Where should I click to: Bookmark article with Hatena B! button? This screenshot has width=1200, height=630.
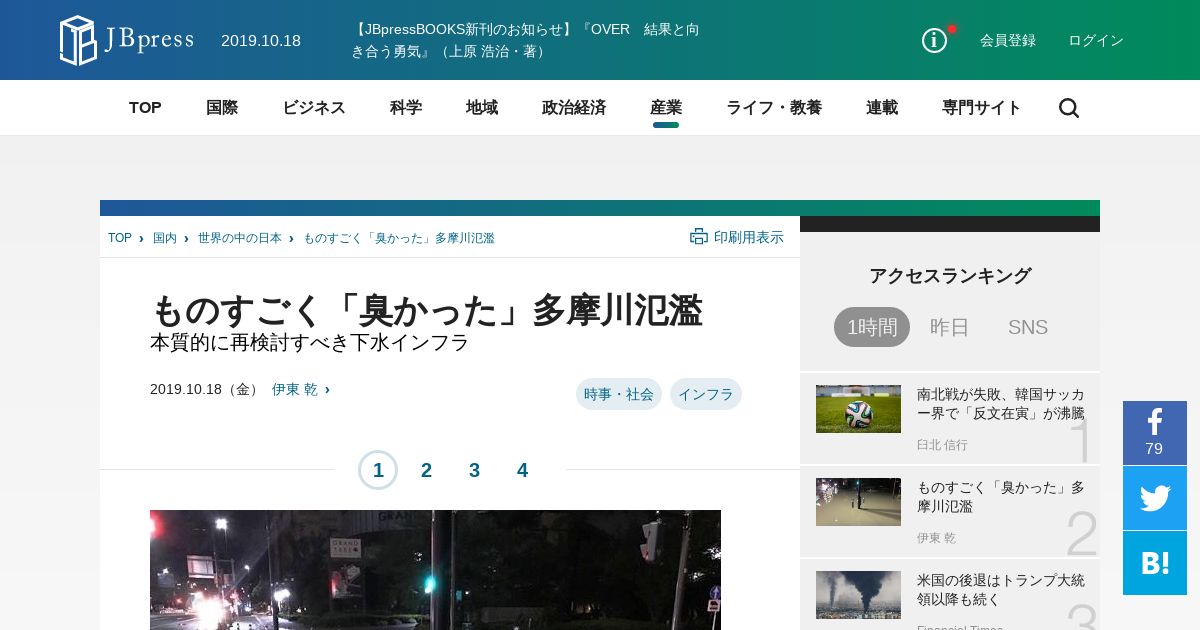pos(1155,563)
